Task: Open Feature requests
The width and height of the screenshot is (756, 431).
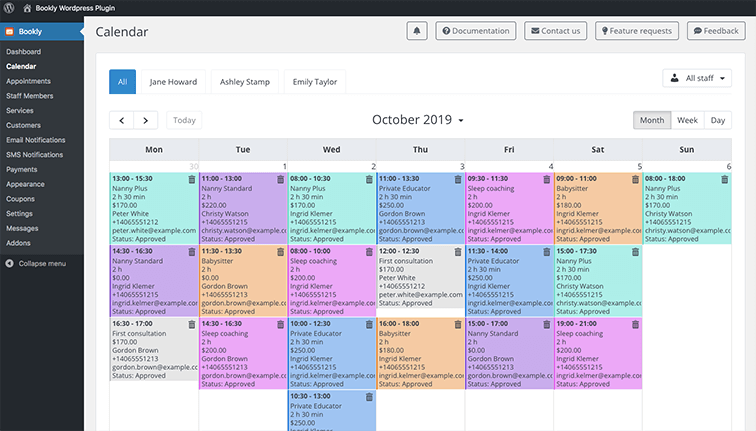Action: point(637,31)
